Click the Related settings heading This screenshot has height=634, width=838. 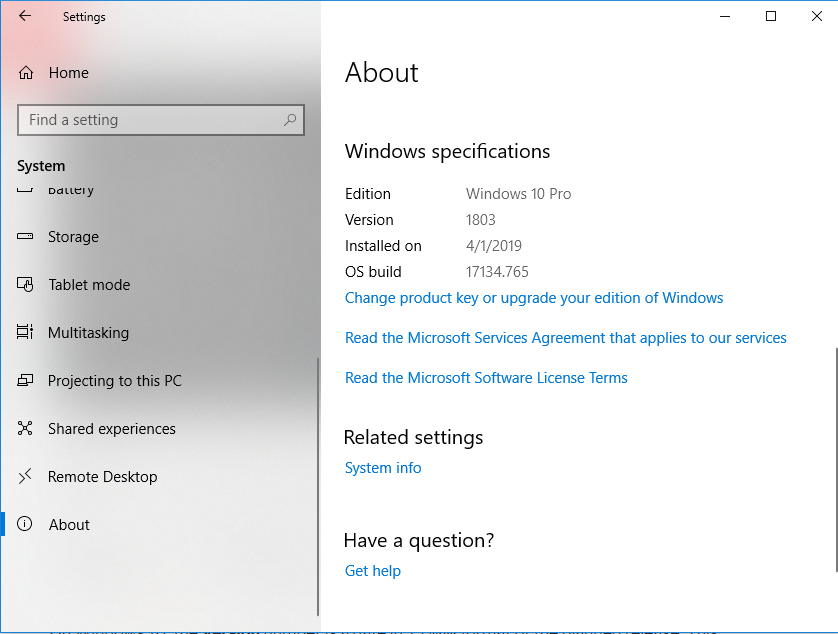coord(413,437)
